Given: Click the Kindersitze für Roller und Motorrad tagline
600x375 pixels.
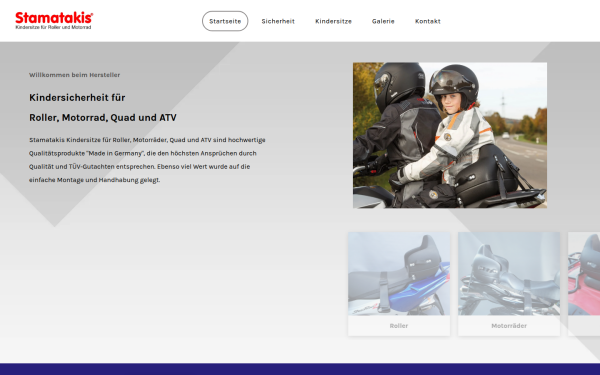Looking at the screenshot, I should tap(53, 28).
